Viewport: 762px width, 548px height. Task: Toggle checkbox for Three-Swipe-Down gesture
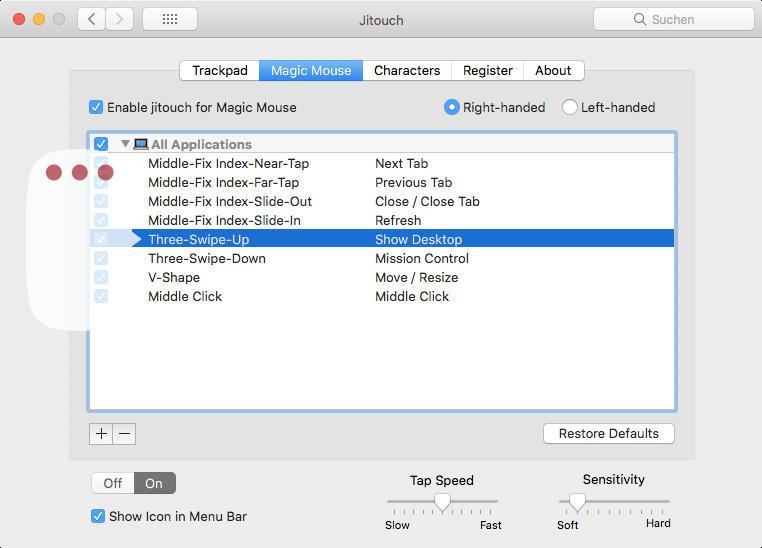click(x=101, y=258)
